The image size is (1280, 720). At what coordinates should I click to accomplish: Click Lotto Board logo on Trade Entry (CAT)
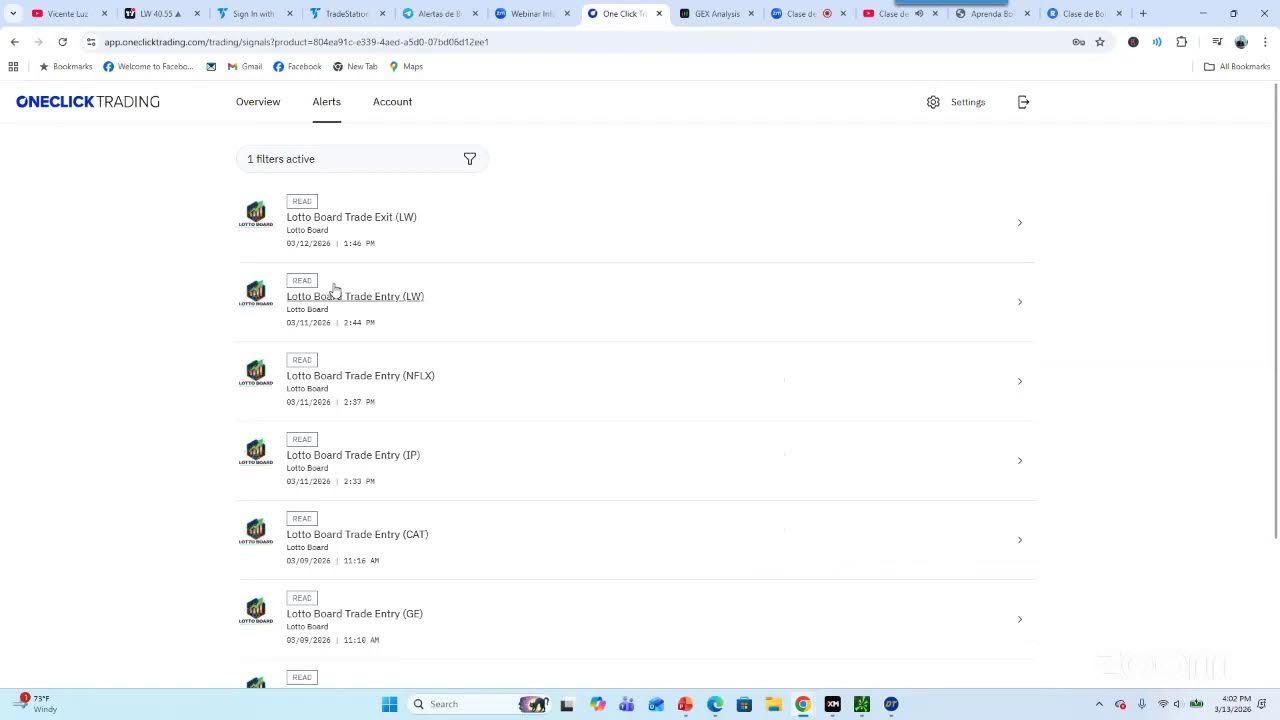(x=256, y=532)
